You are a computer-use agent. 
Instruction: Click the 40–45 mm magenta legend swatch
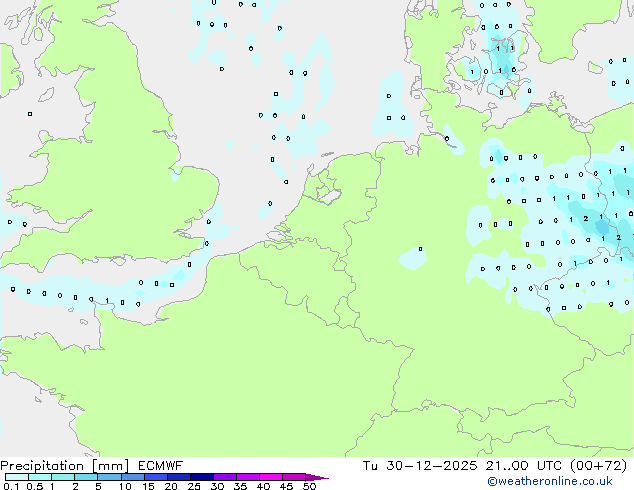[x=271, y=477]
